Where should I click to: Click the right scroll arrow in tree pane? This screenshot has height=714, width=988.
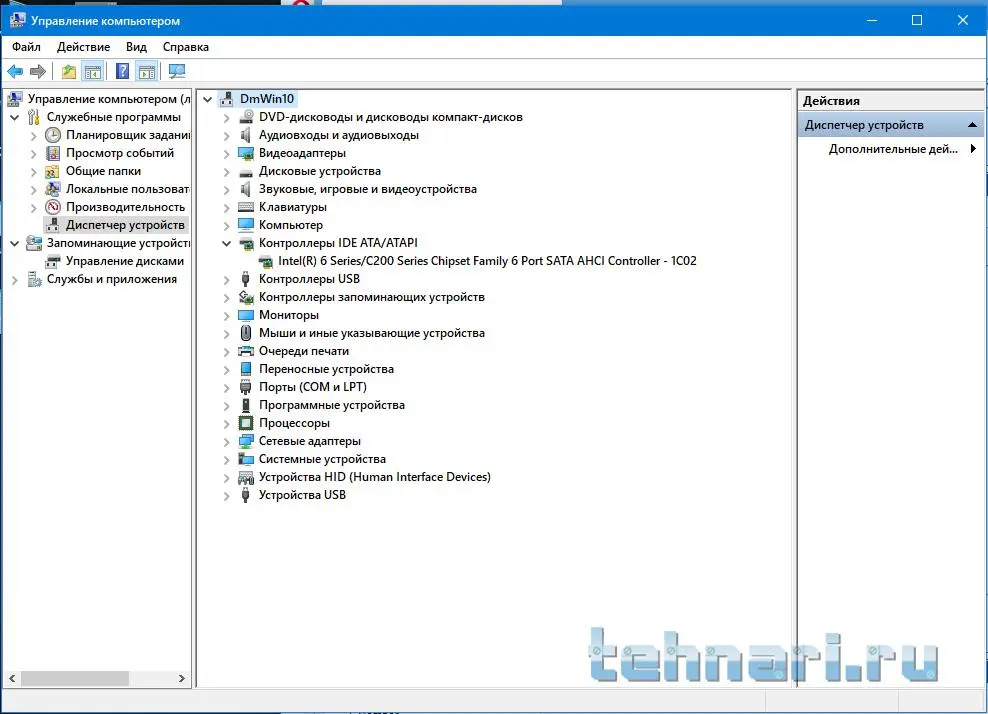(x=181, y=679)
